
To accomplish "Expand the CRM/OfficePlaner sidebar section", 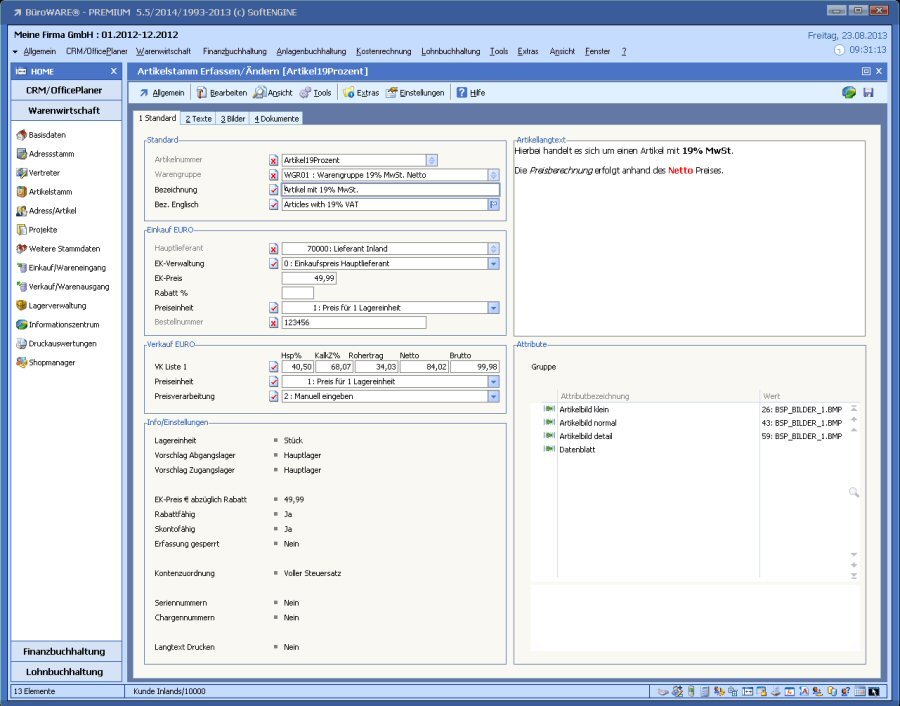I will click(66, 90).
